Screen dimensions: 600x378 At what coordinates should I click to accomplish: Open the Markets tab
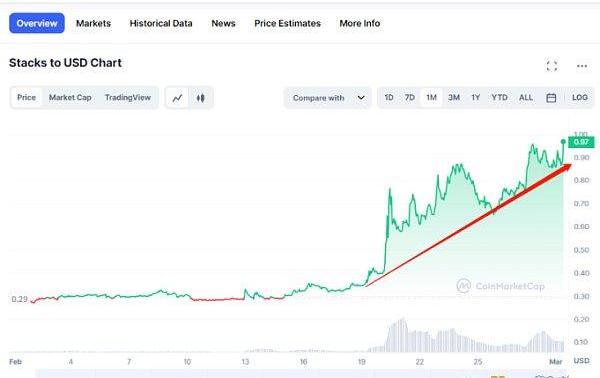(x=93, y=23)
